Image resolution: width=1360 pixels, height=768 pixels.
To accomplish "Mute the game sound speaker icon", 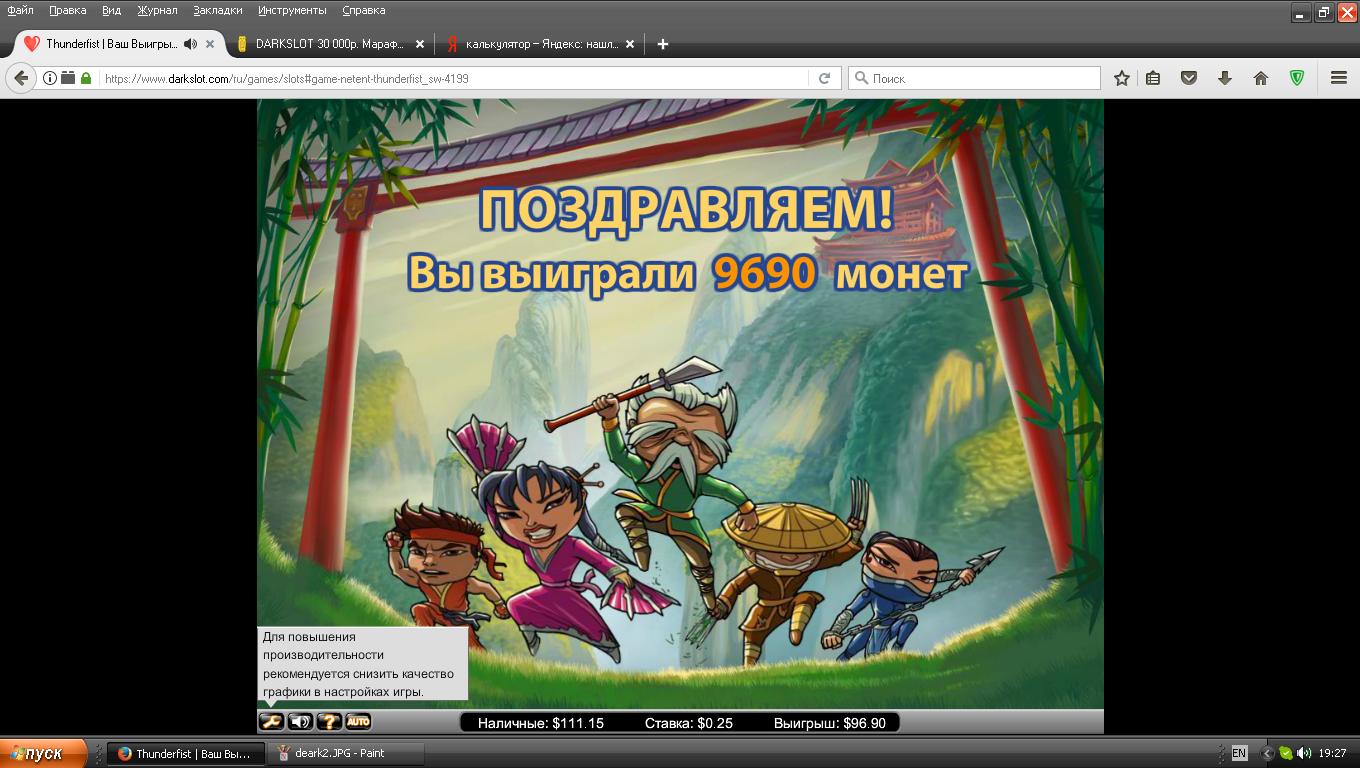I will (300, 721).
